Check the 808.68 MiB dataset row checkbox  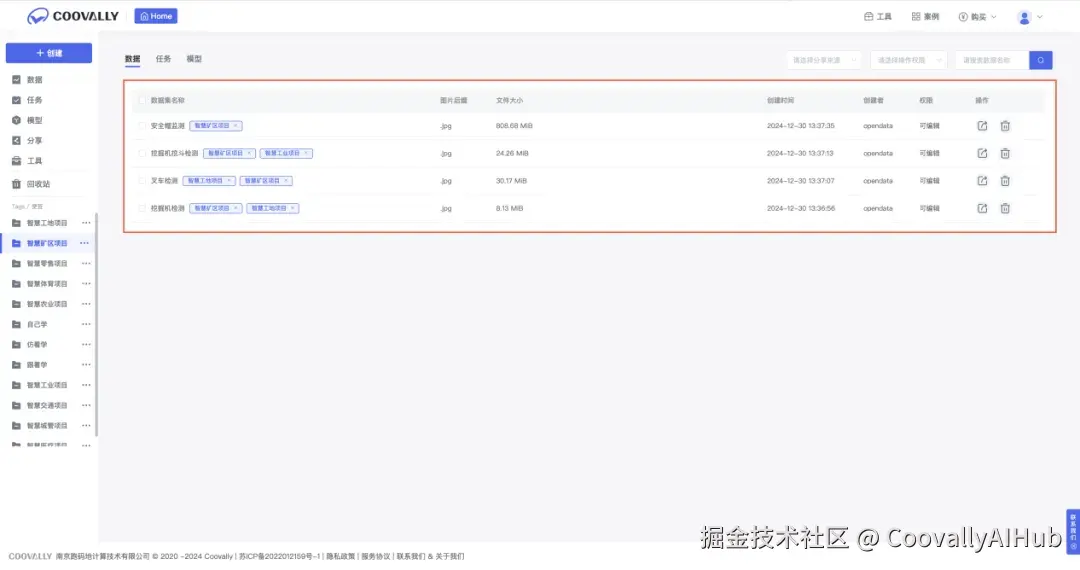(x=142, y=126)
